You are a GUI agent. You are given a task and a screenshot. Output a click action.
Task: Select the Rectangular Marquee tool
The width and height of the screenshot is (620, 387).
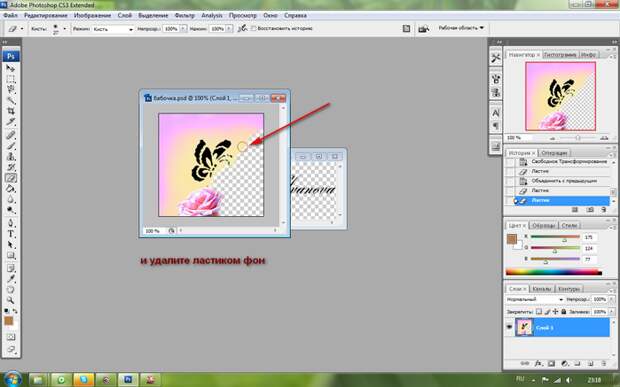point(11,79)
